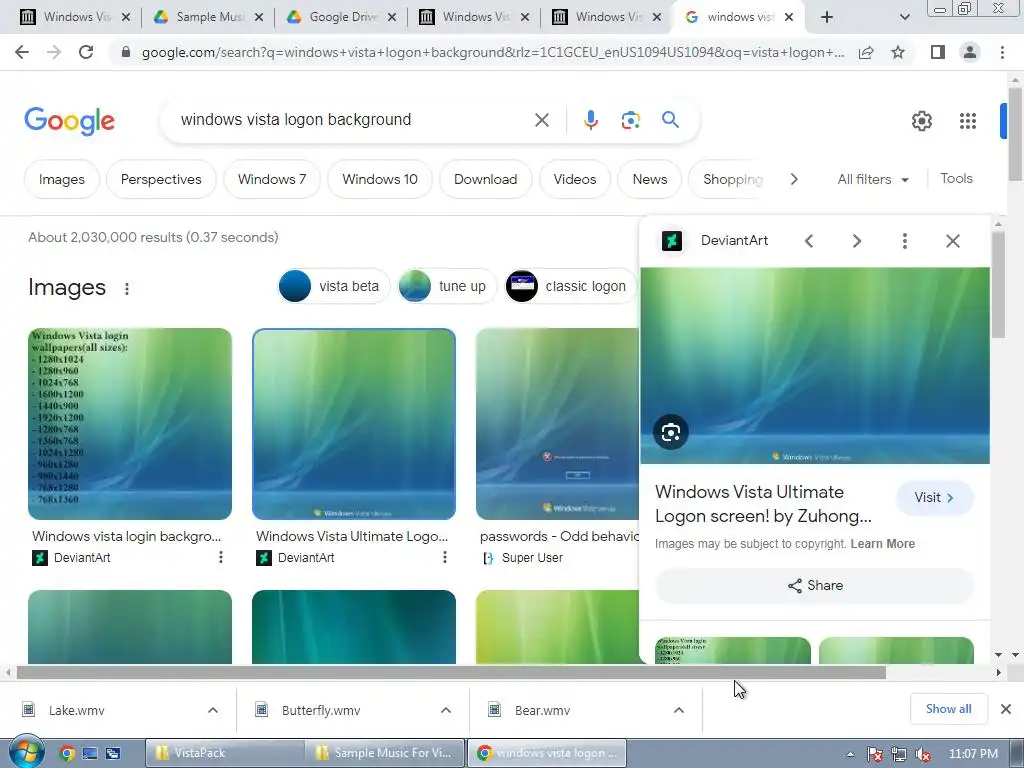Open the browser side panel icon

tap(938, 52)
